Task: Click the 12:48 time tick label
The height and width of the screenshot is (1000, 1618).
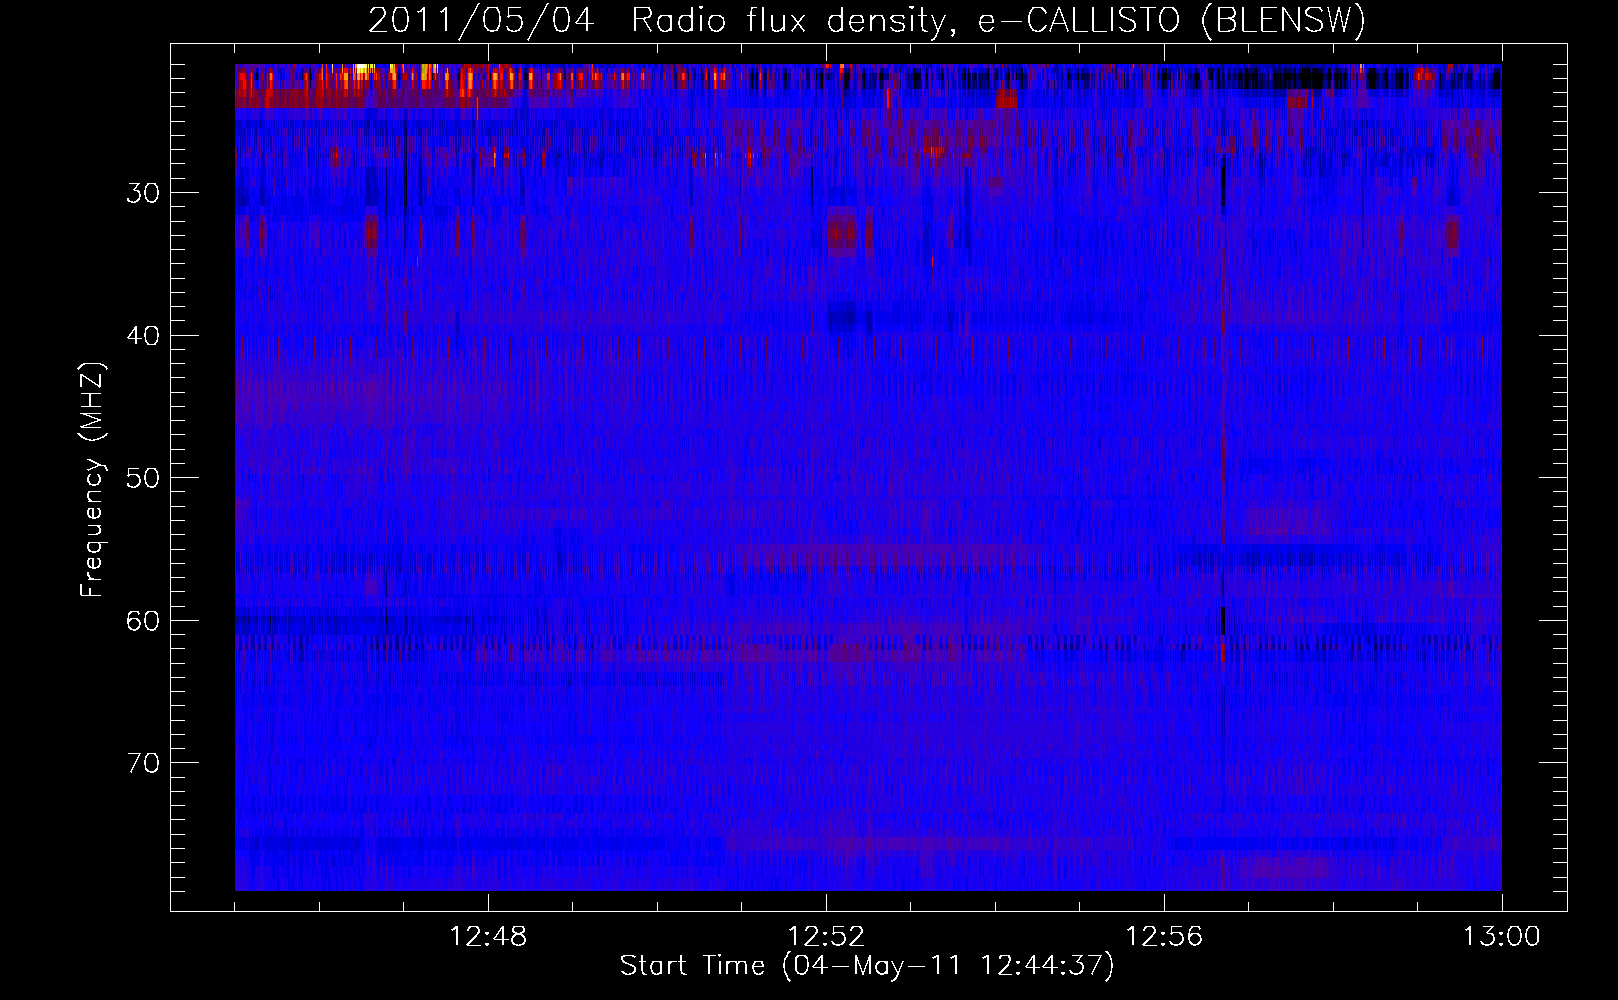Action: (488, 937)
